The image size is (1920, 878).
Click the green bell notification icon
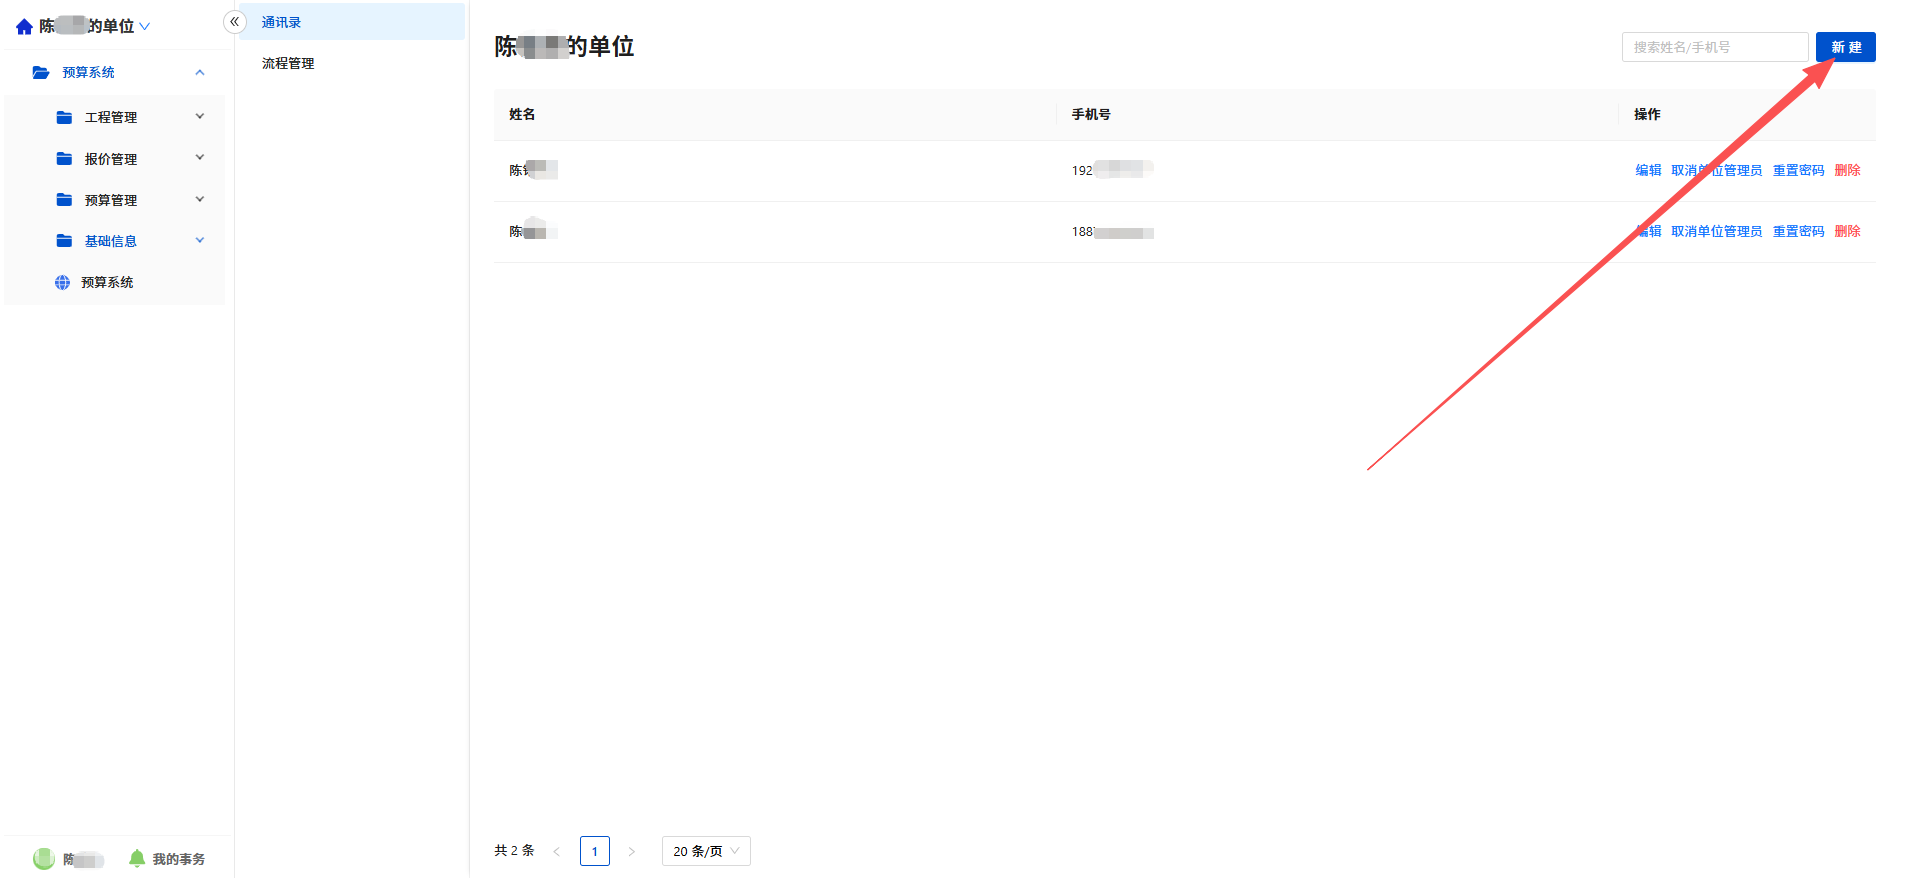(137, 858)
